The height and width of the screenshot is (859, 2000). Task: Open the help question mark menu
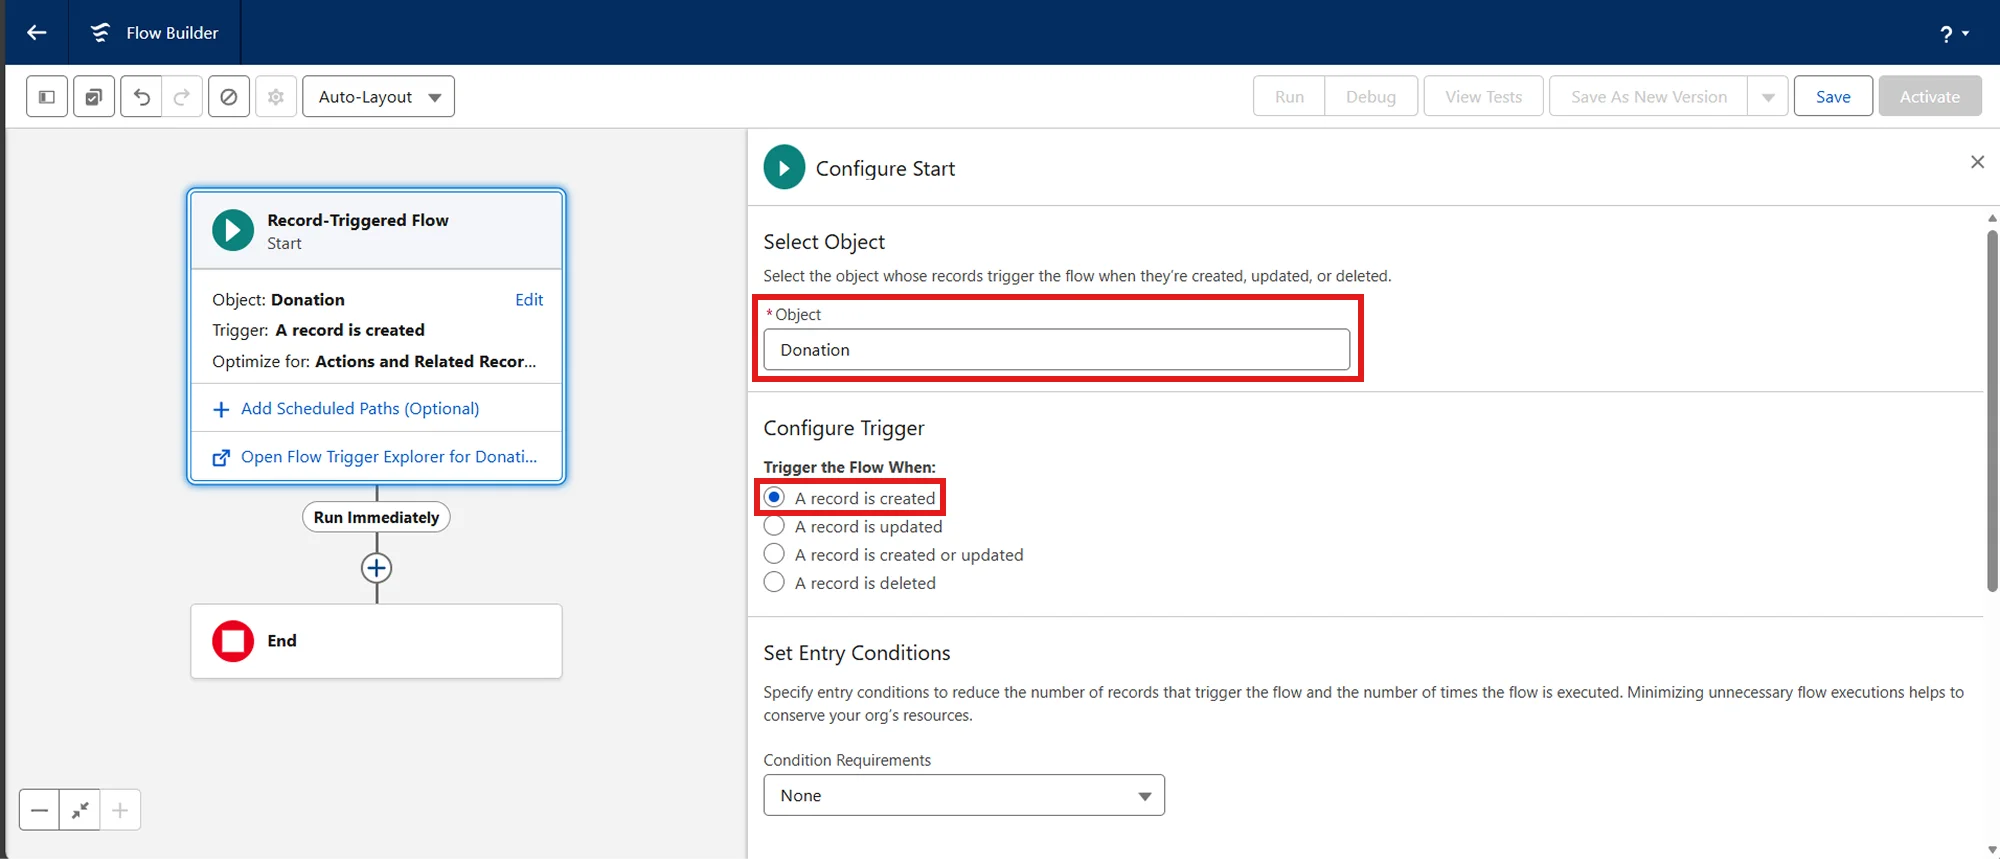[x=1954, y=34]
